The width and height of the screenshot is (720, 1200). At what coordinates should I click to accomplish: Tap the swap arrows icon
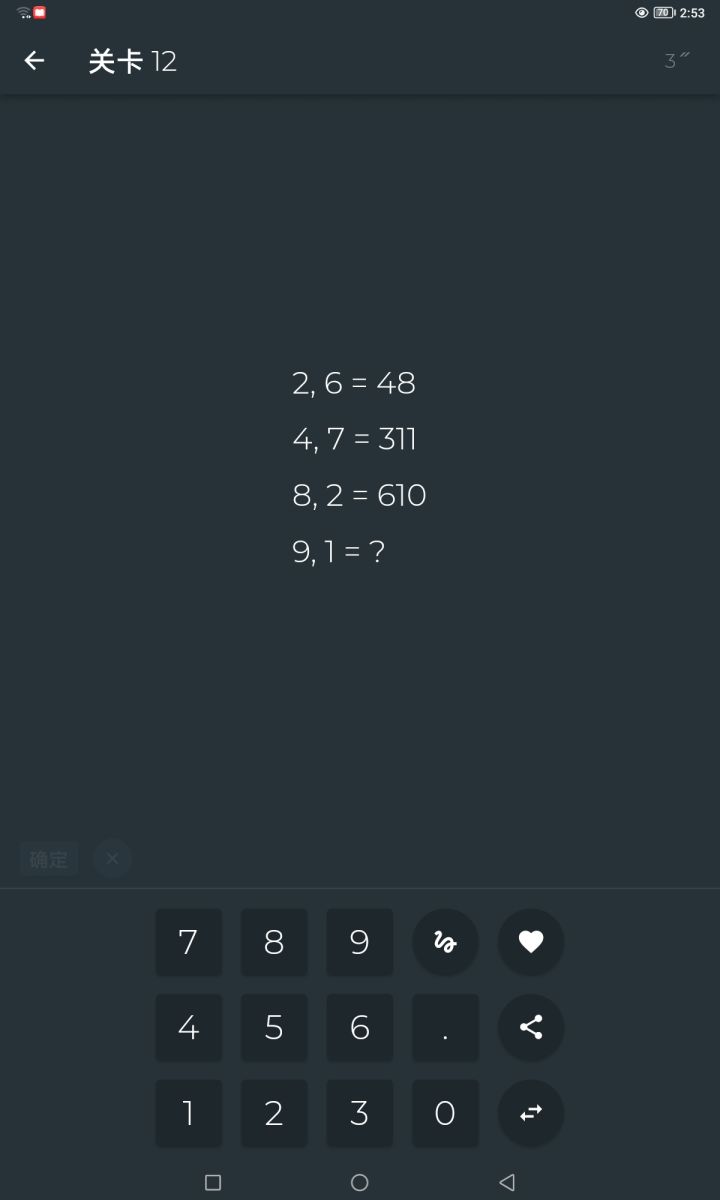click(x=531, y=1113)
